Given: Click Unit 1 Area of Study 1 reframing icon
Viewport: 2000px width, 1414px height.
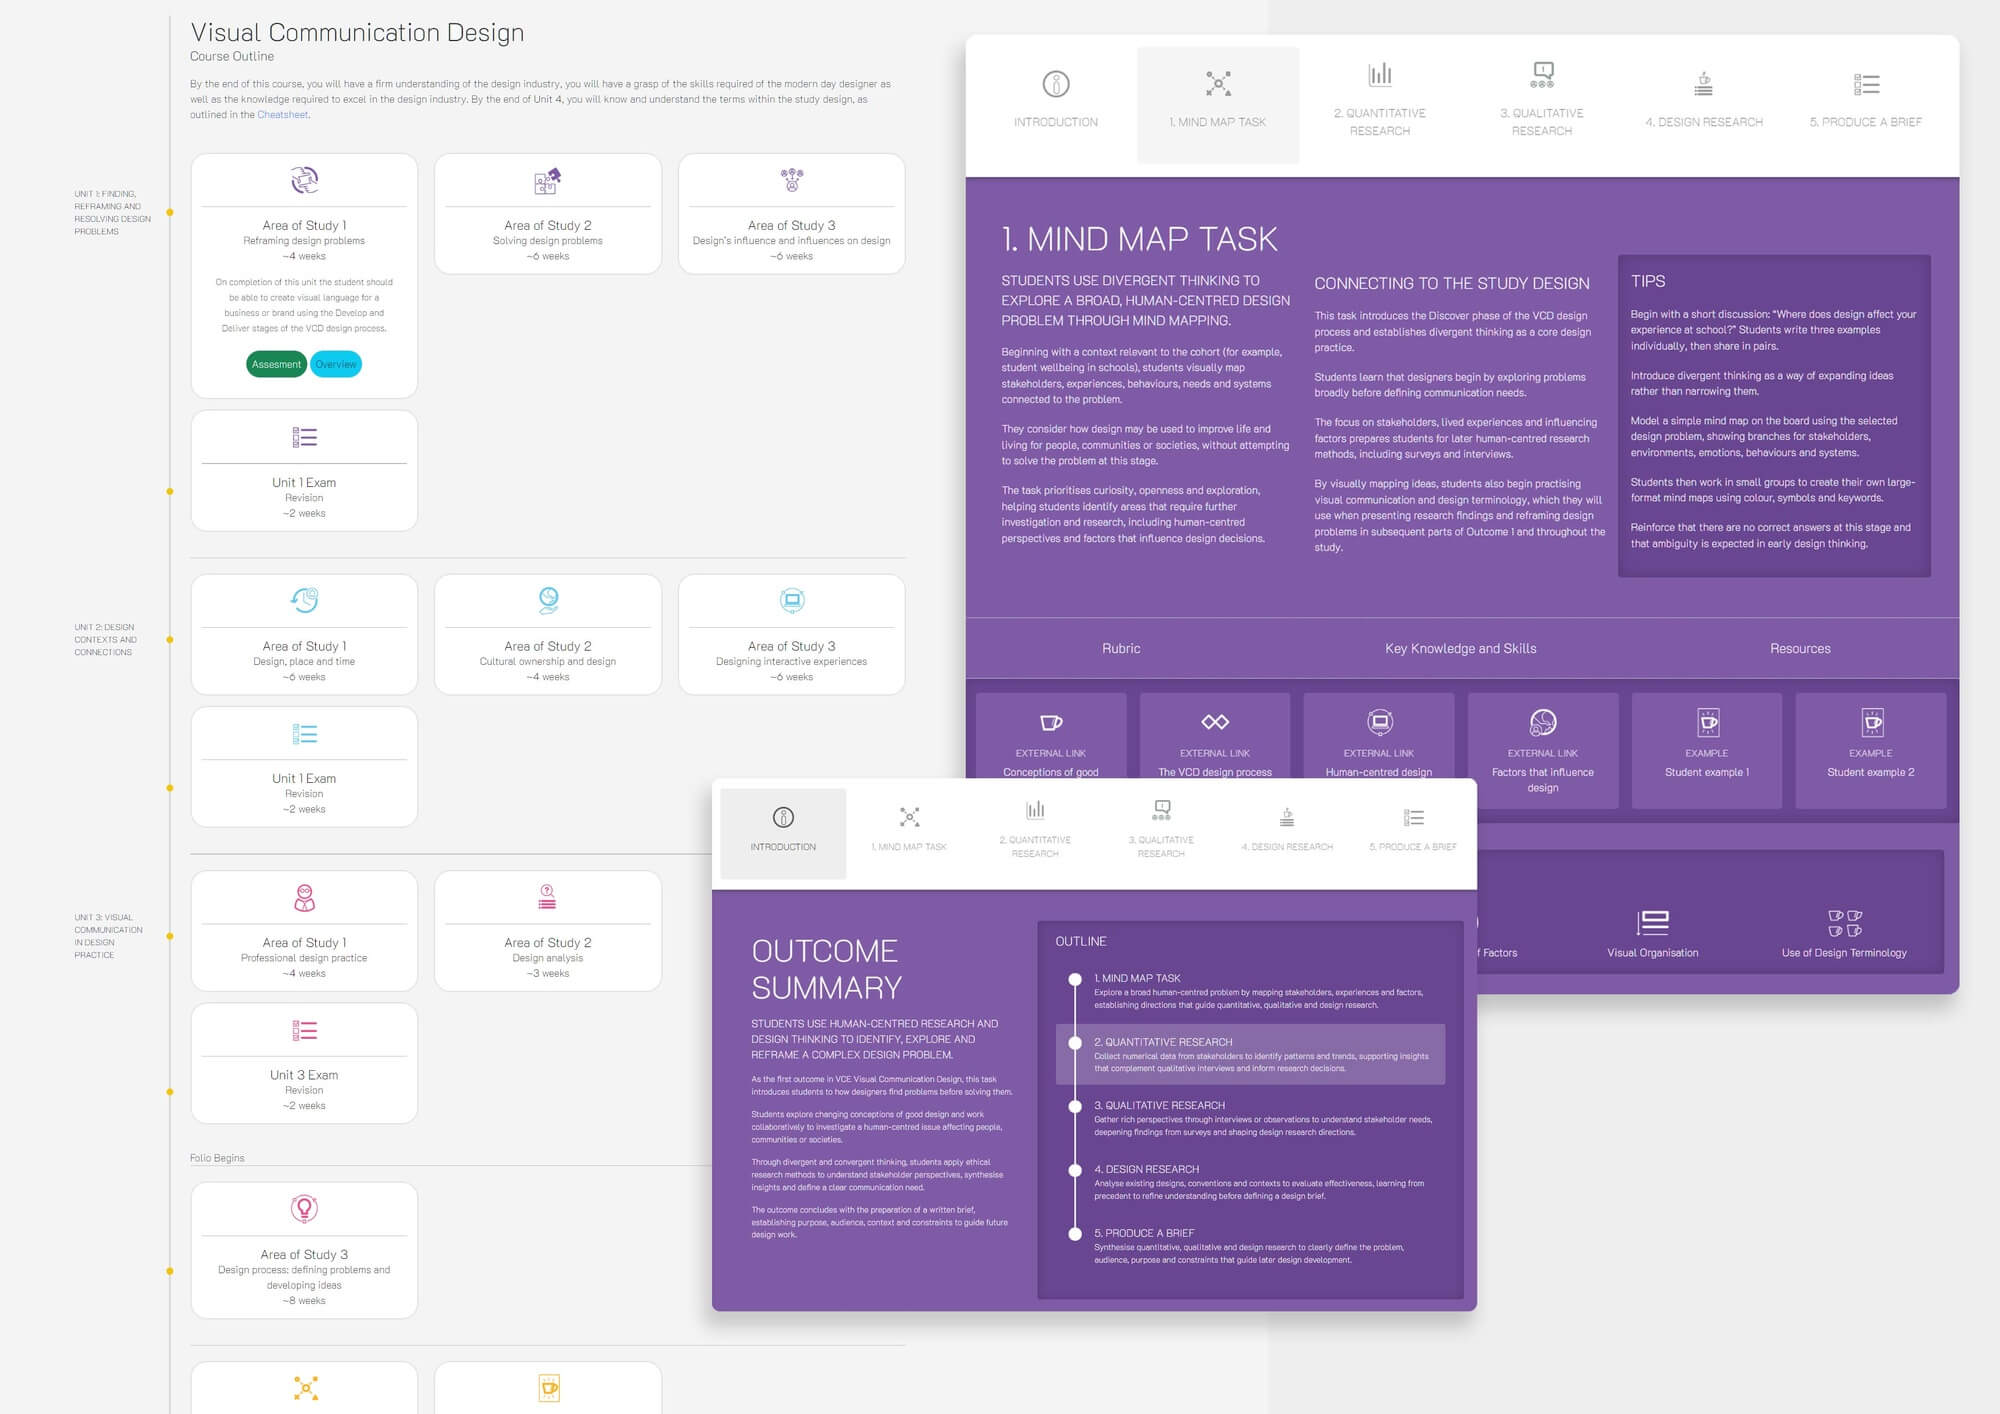Looking at the screenshot, I should click(x=304, y=180).
